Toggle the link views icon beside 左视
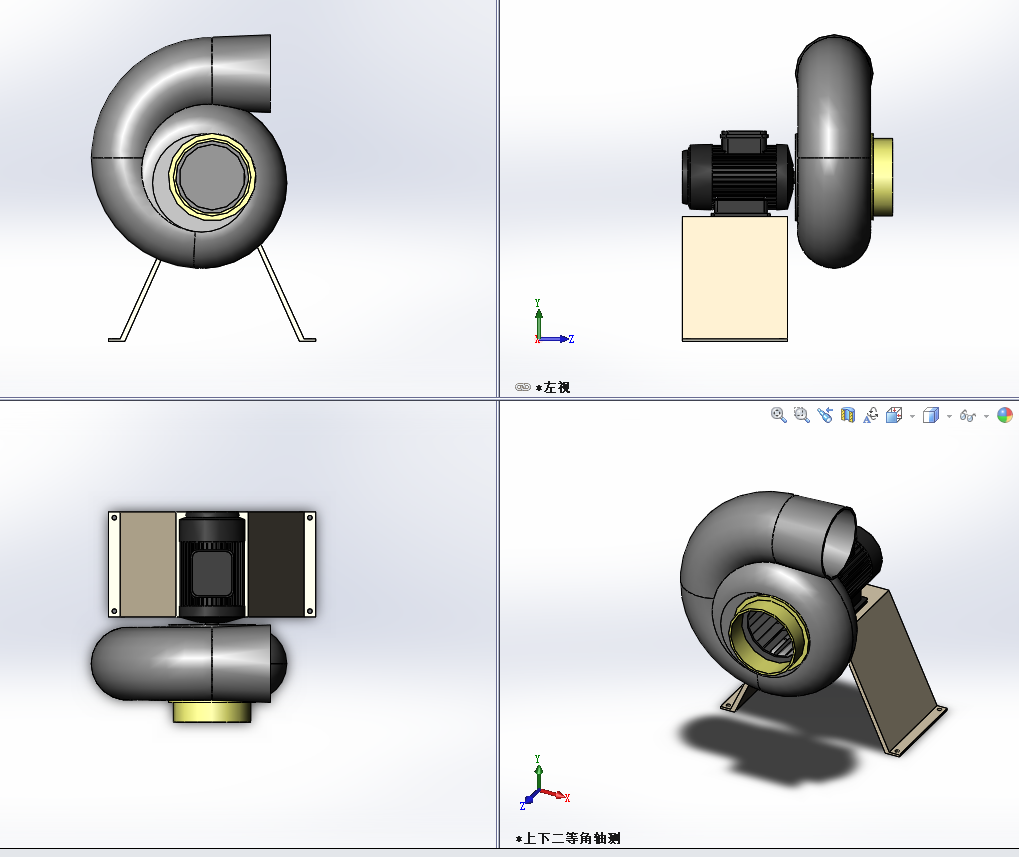 [522, 387]
